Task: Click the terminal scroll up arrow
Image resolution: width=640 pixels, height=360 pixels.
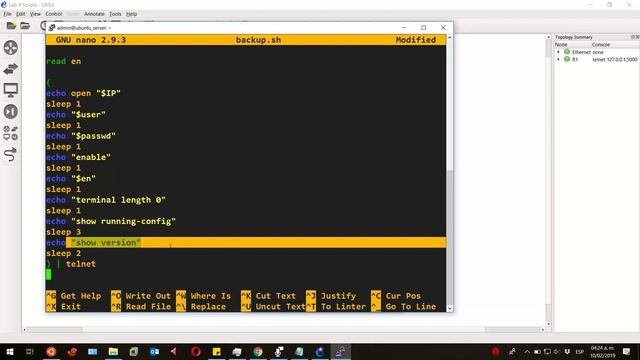Action: (450, 38)
